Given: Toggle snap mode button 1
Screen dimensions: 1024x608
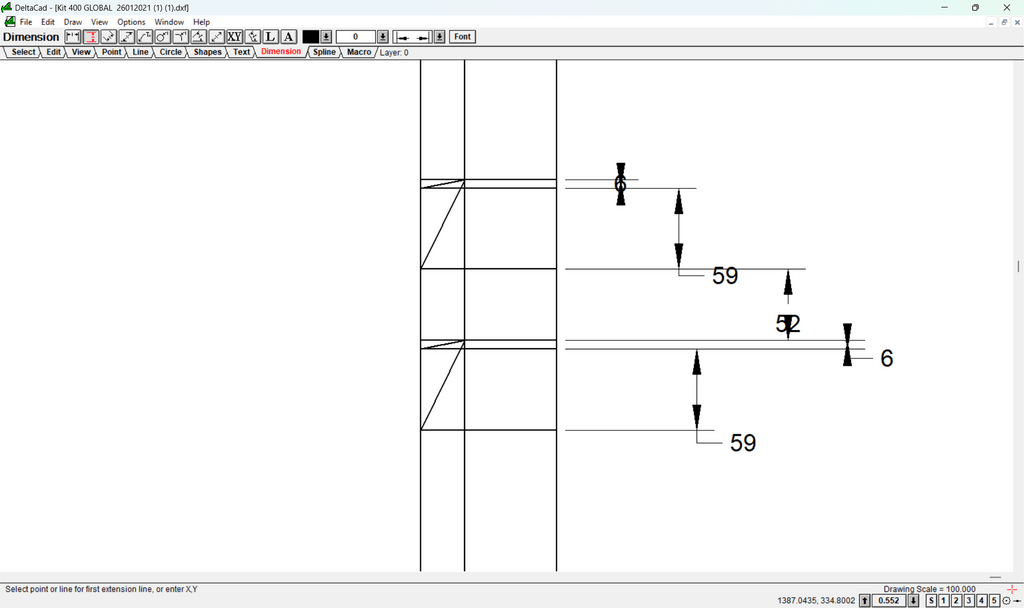Looking at the screenshot, I should pyautogui.click(x=943, y=601).
